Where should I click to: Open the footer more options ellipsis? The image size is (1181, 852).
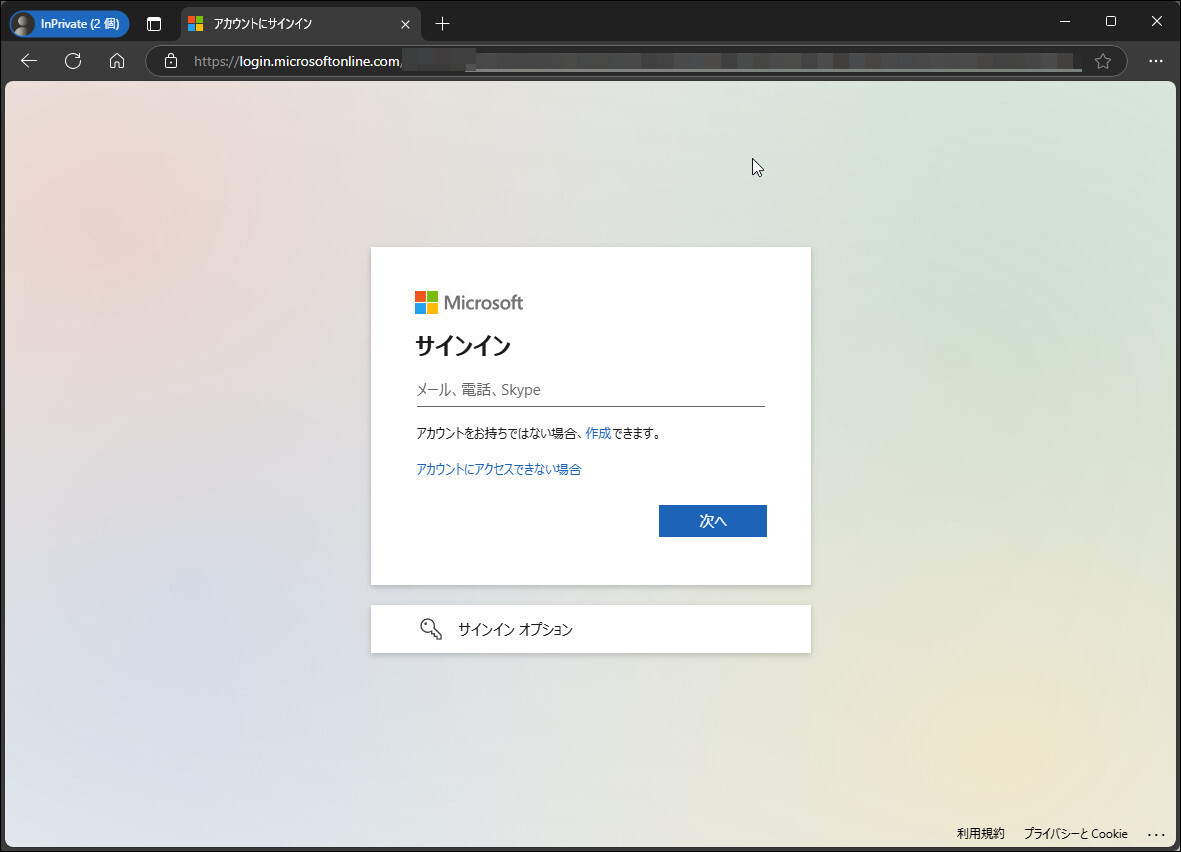pyautogui.click(x=1156, y=834)
